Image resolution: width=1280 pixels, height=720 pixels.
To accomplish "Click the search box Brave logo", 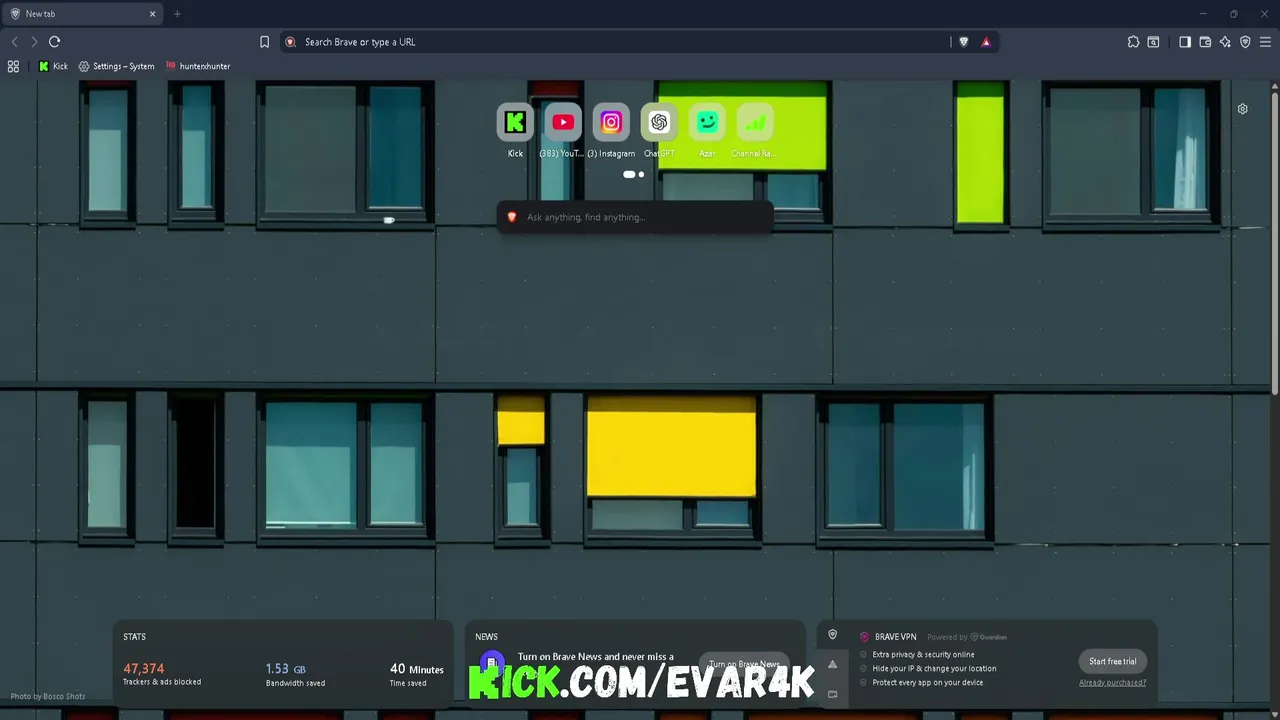I will coord(512,217).
